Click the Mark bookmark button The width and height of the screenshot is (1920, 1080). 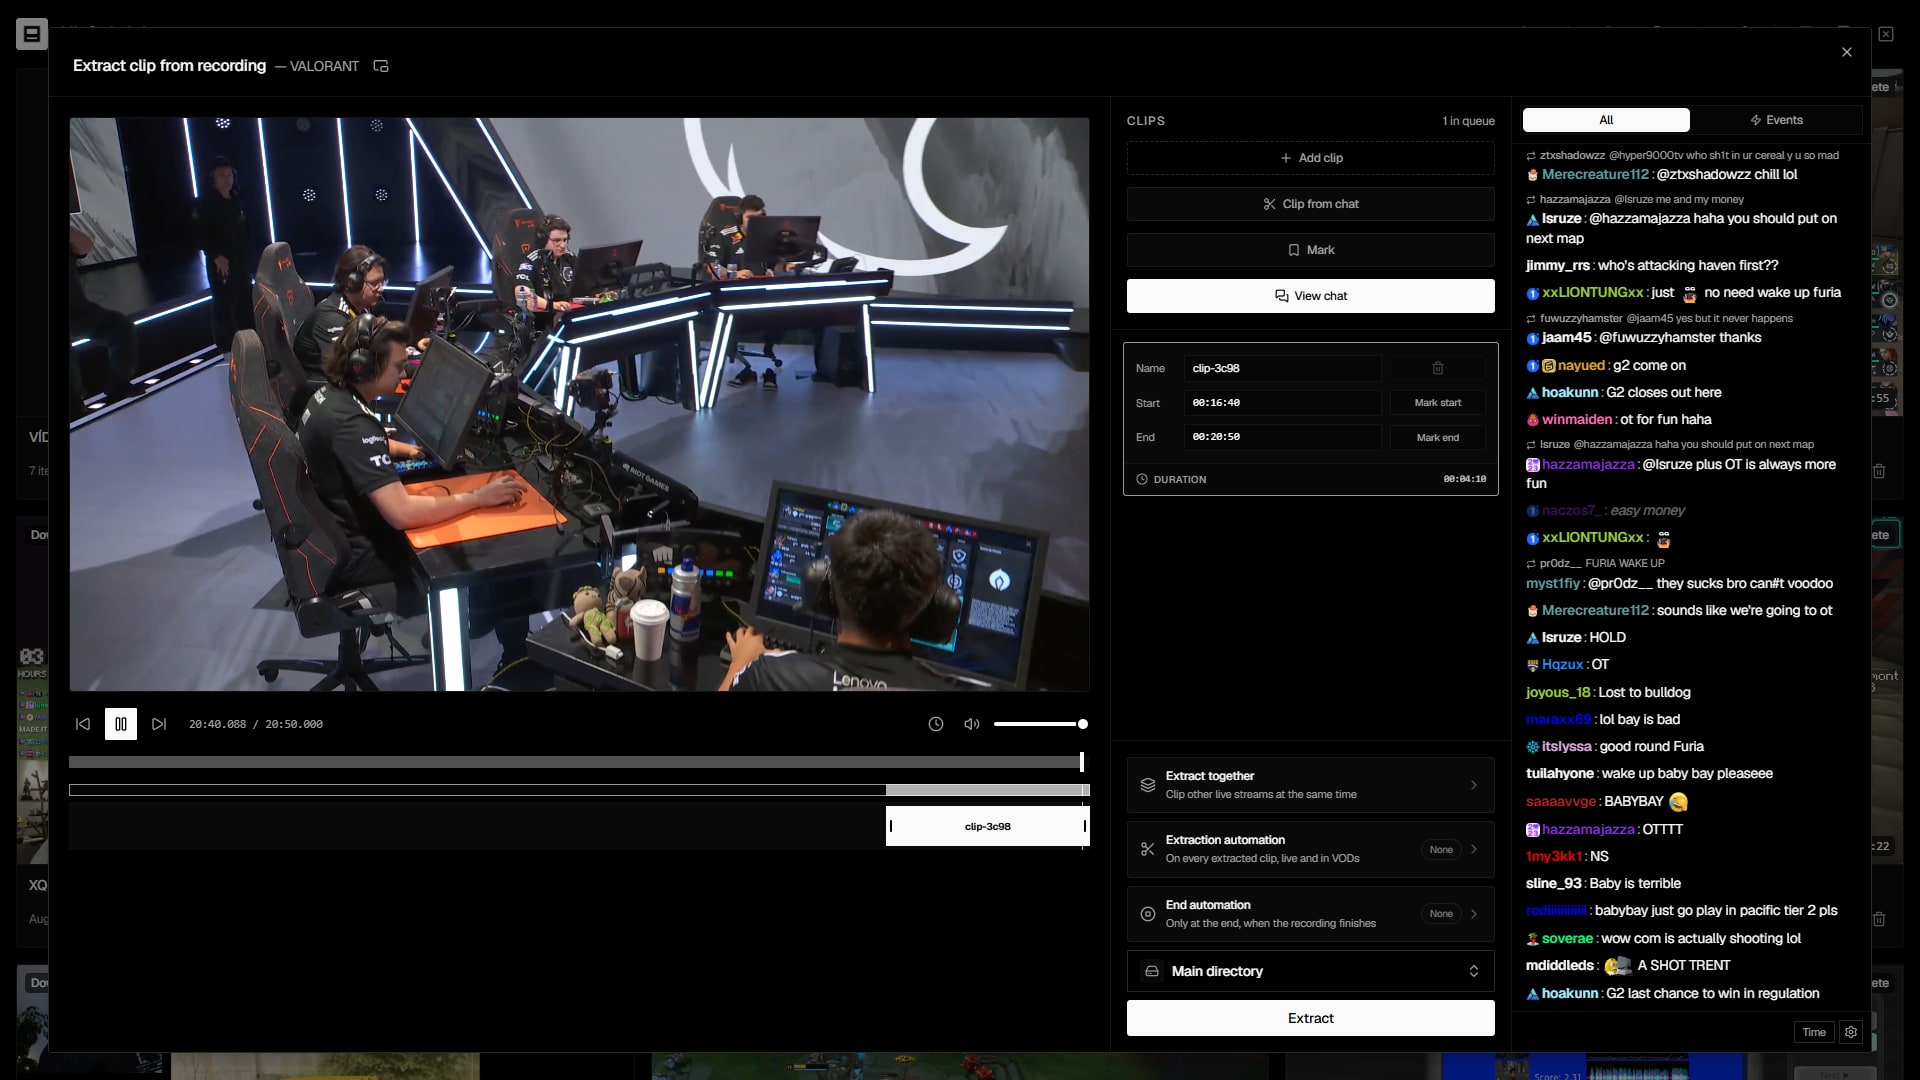coord(1311,250)
